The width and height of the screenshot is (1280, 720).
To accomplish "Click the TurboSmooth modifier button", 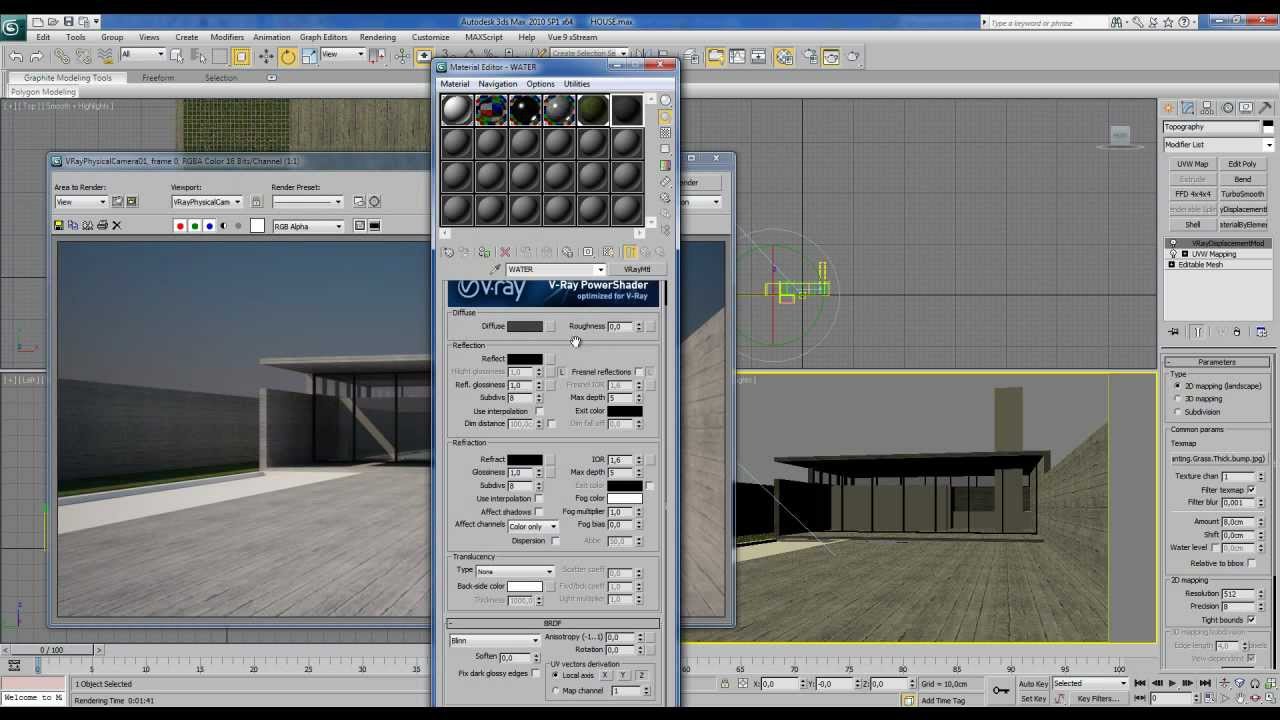I will click(x=1243, y=194).
